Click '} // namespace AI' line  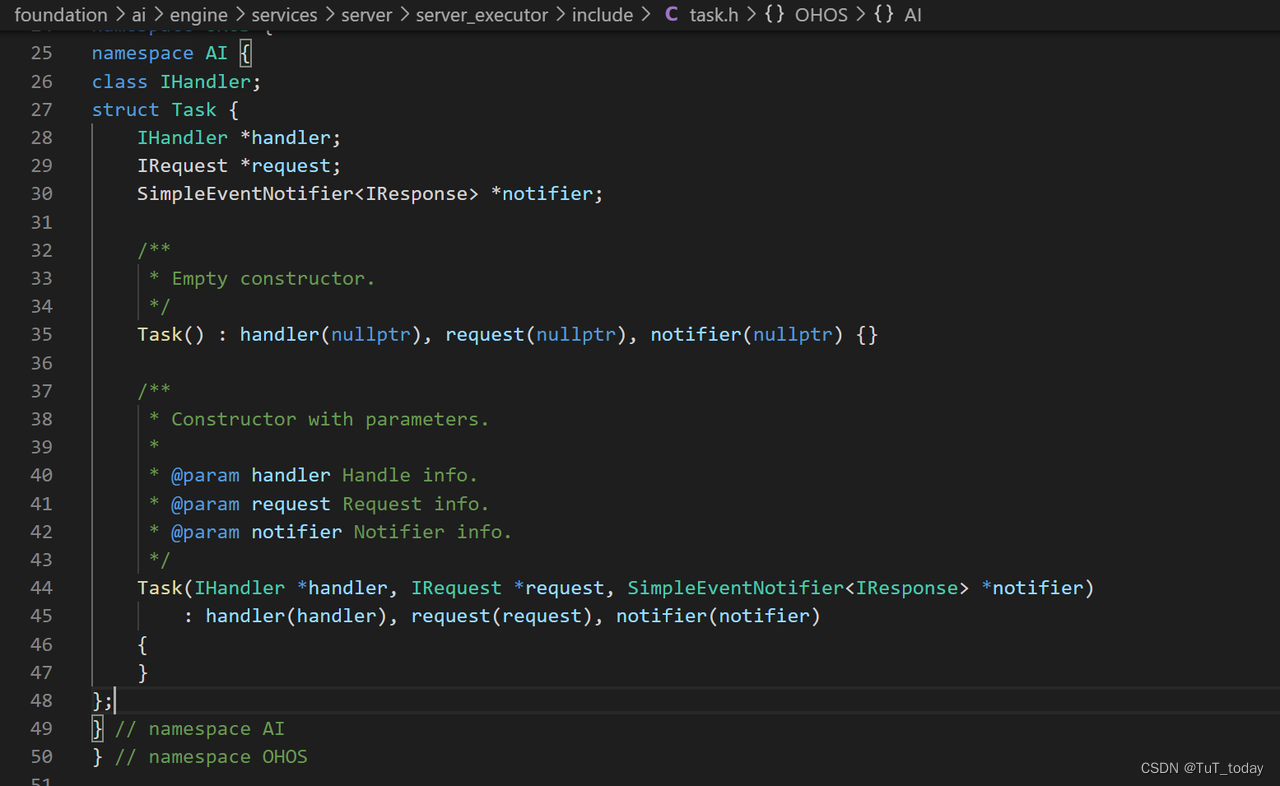point(188,728)
